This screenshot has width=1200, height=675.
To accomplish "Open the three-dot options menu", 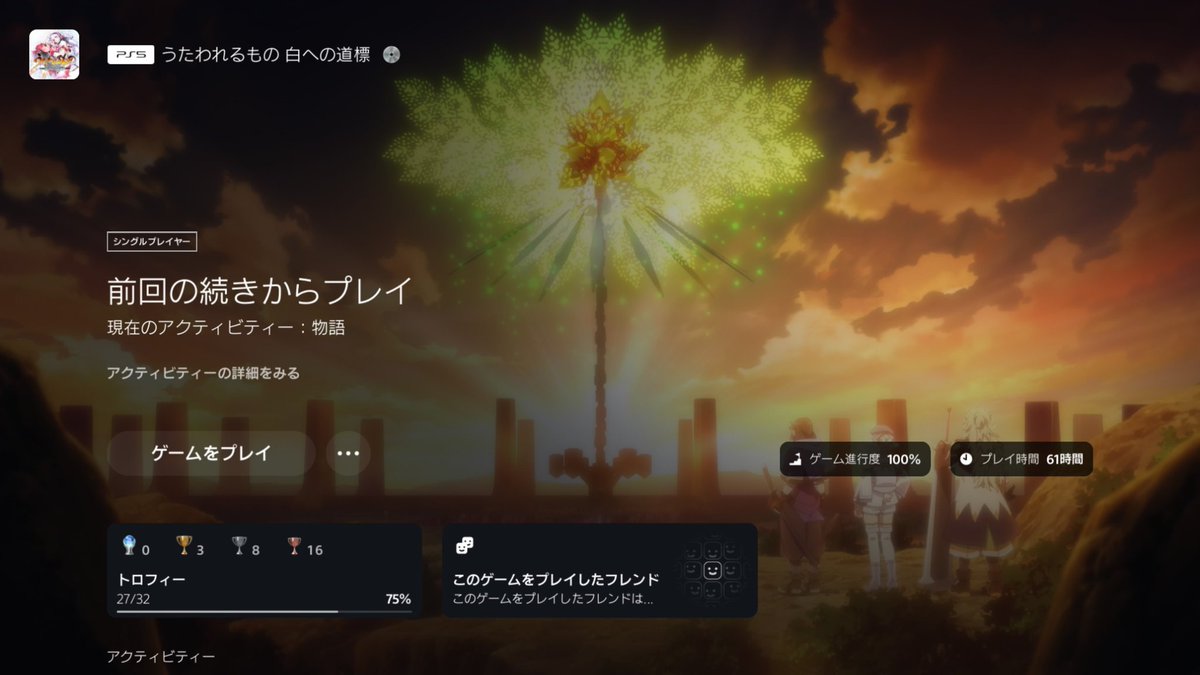I will click(x=348, y=453).
